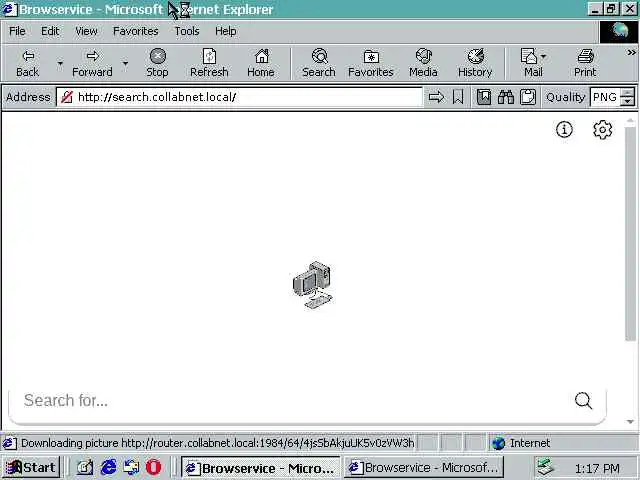Open the Back history dropdown arrow
This screenshot has width=640, height=480.
60,63
